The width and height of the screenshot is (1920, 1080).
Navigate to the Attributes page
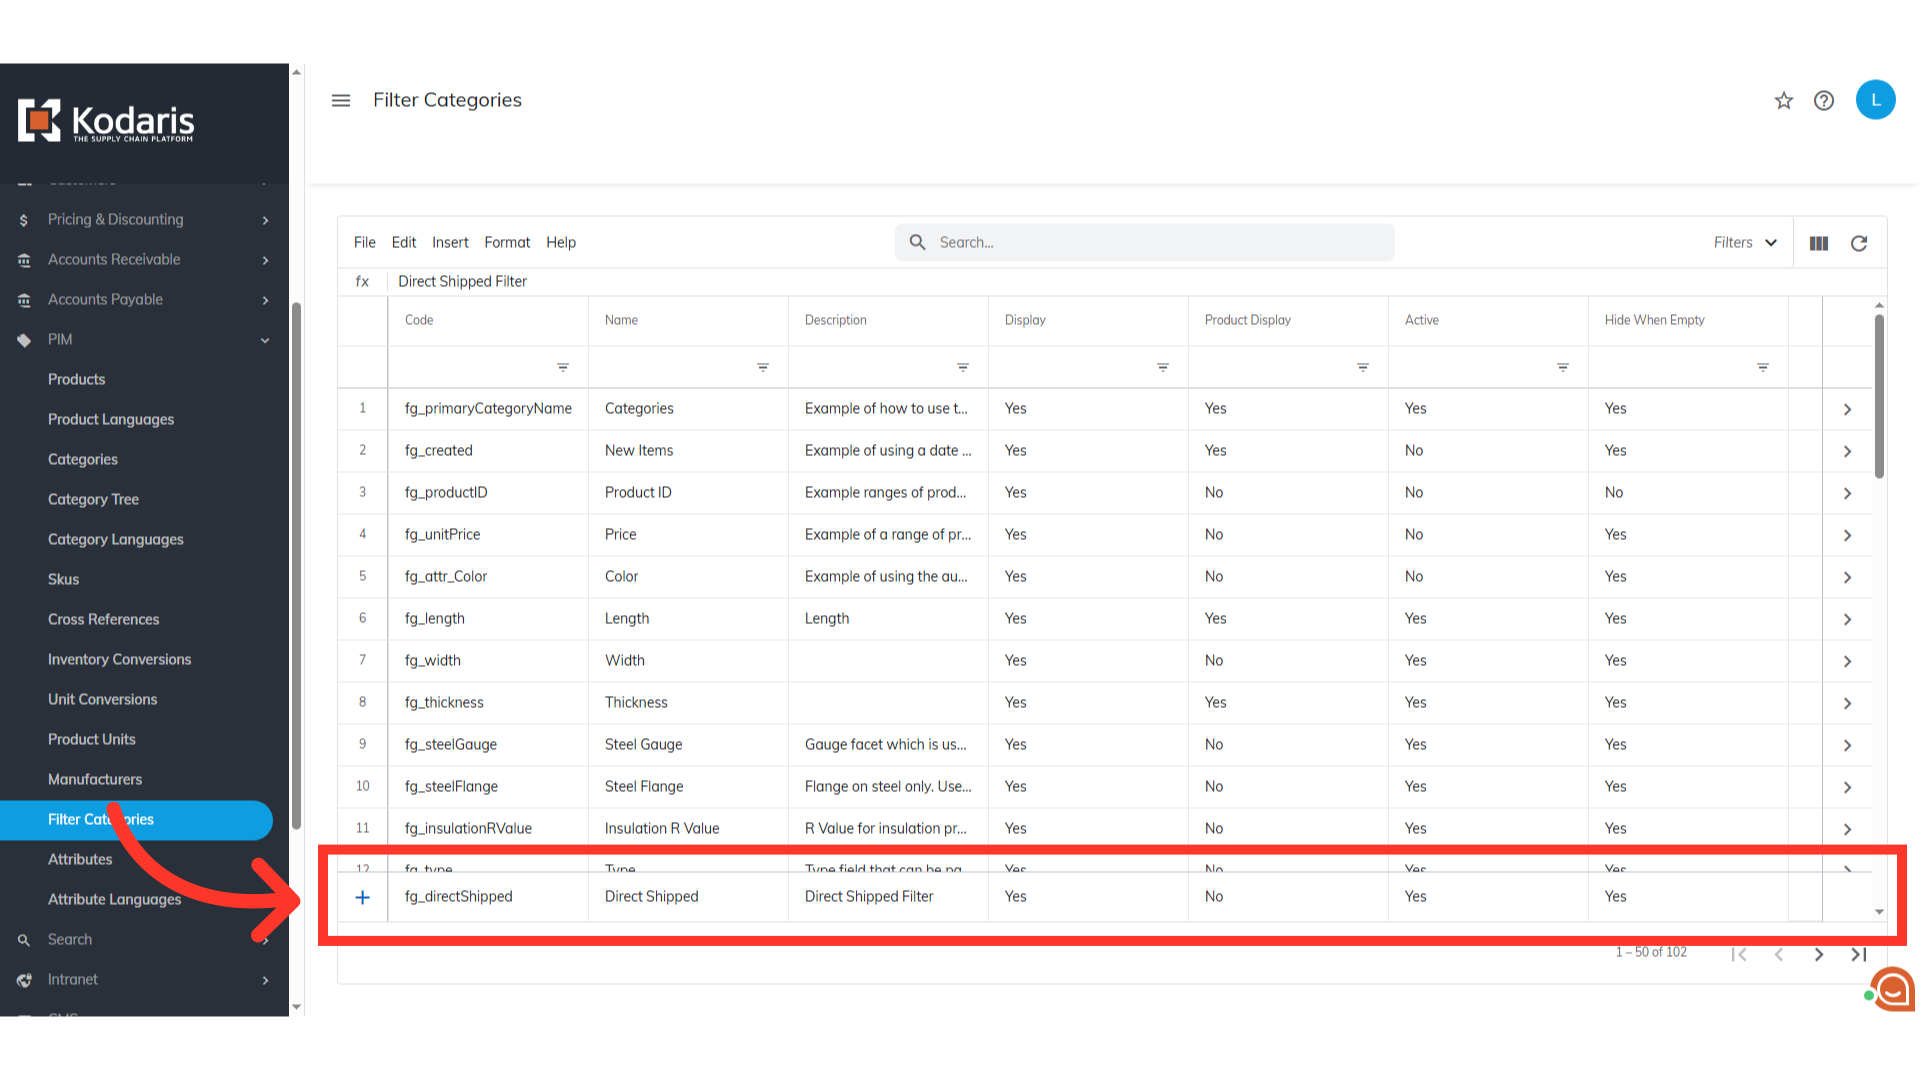click(80, 859)
